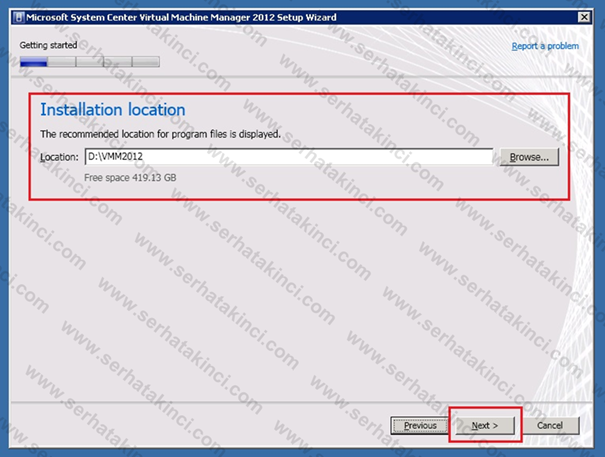Image resolution: width=605 pixels, height=457 pixels.
Task: Cancel the setup wizard
Action: pyautogui.click(x=550, y=425)
